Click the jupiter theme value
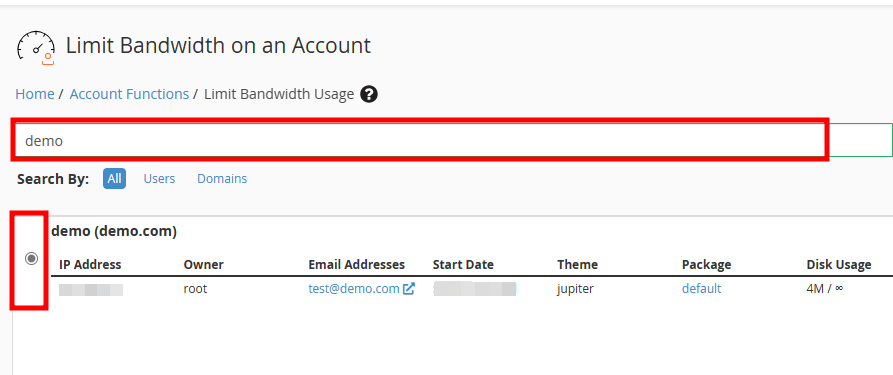893x375 pixels. (x=575, y=289)
